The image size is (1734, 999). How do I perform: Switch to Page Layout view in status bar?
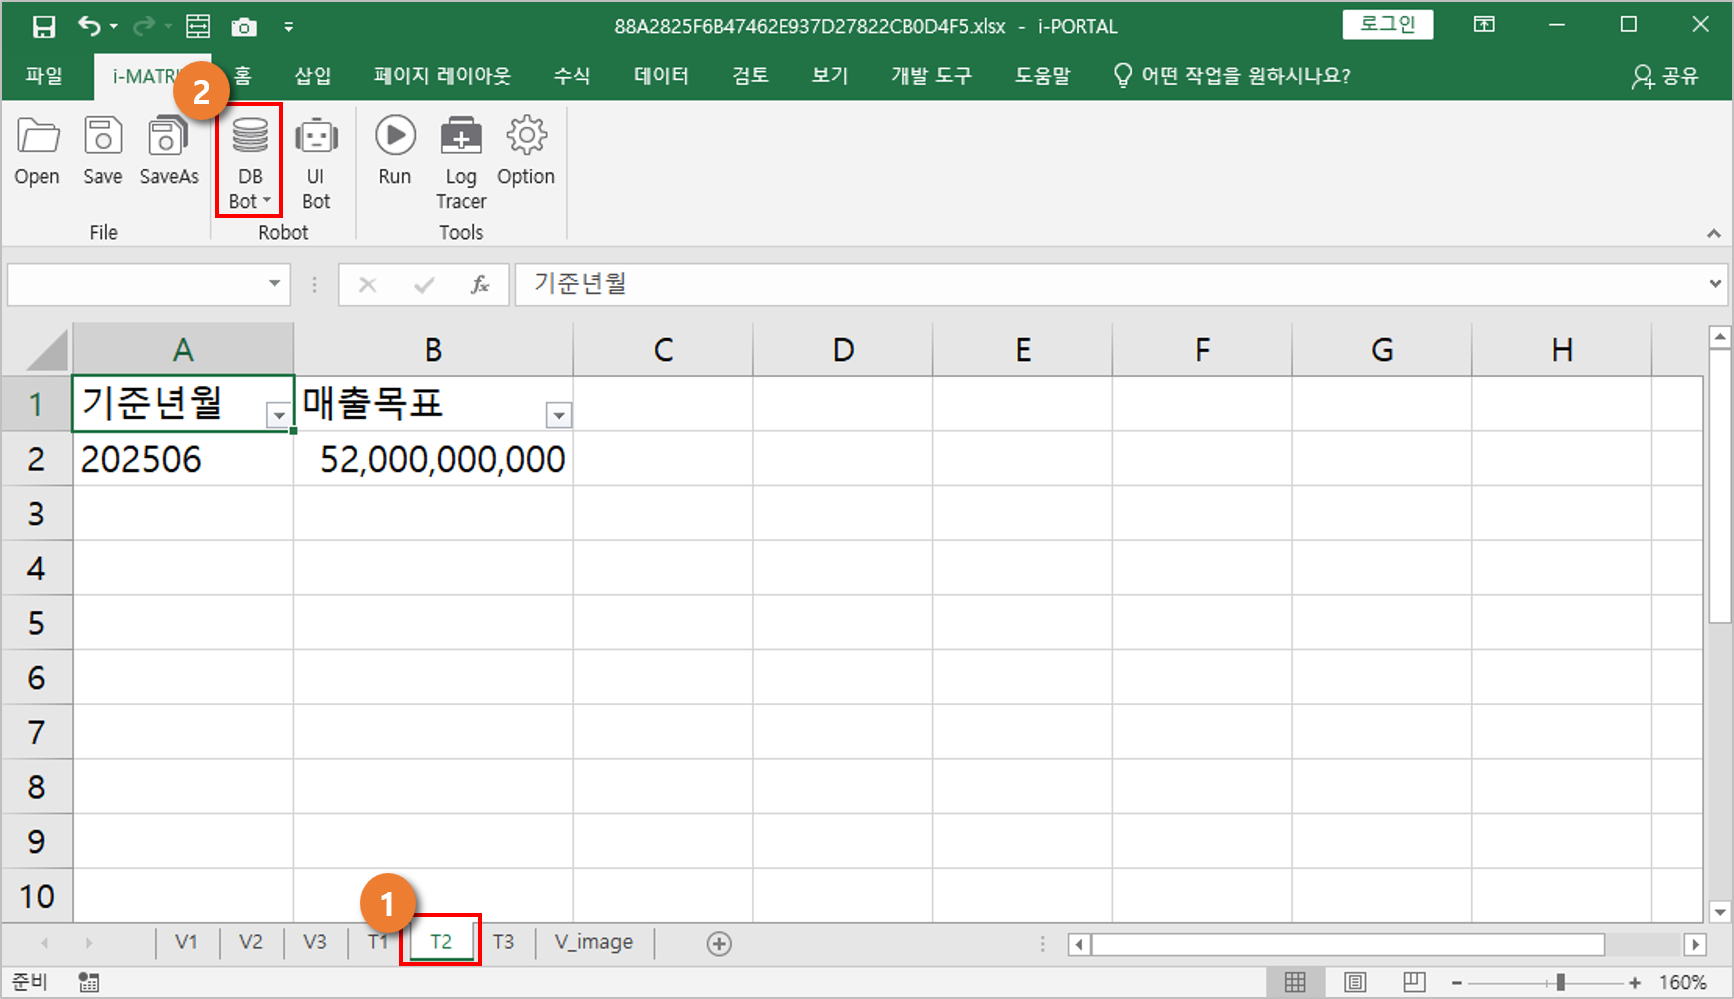point(1354,982)
